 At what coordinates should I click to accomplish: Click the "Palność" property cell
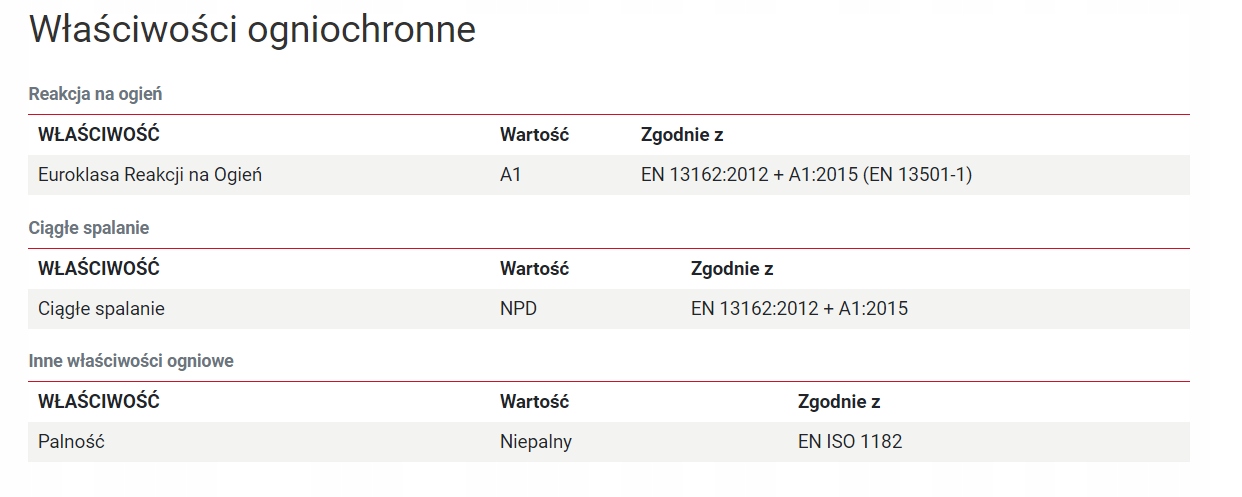coord(71,441)
